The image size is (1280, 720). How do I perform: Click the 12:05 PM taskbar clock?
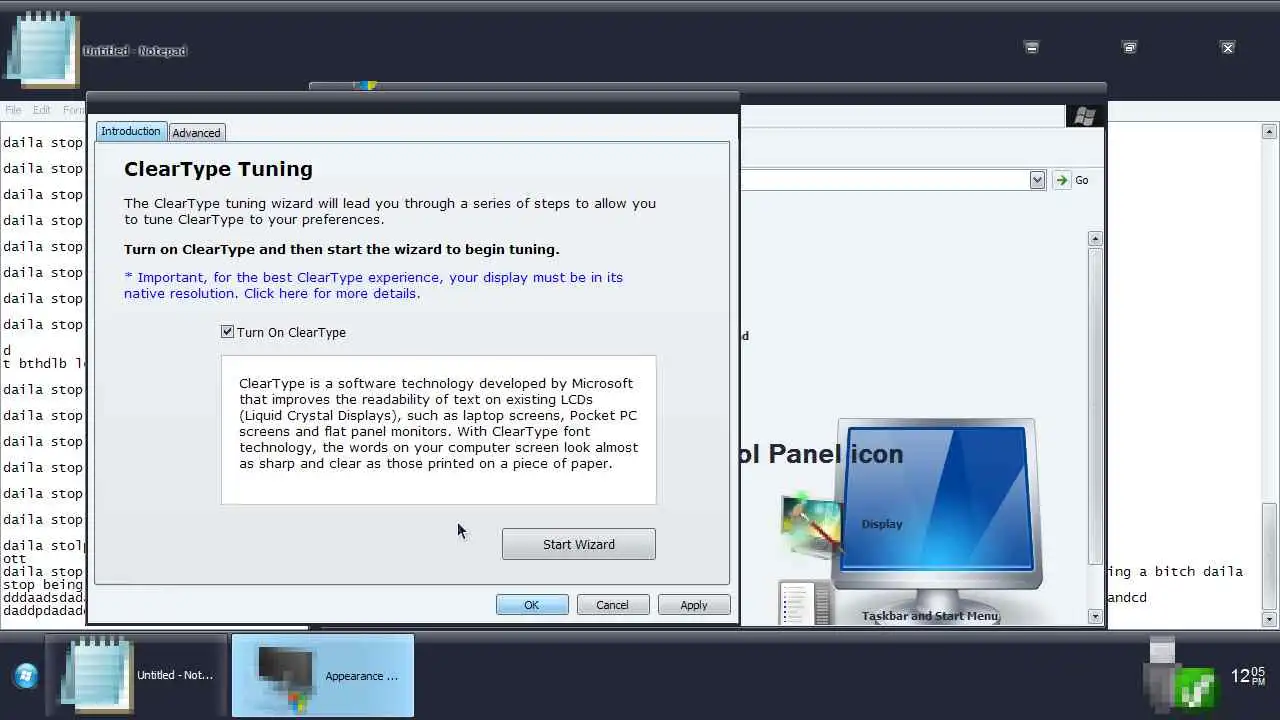point(1247,676)
